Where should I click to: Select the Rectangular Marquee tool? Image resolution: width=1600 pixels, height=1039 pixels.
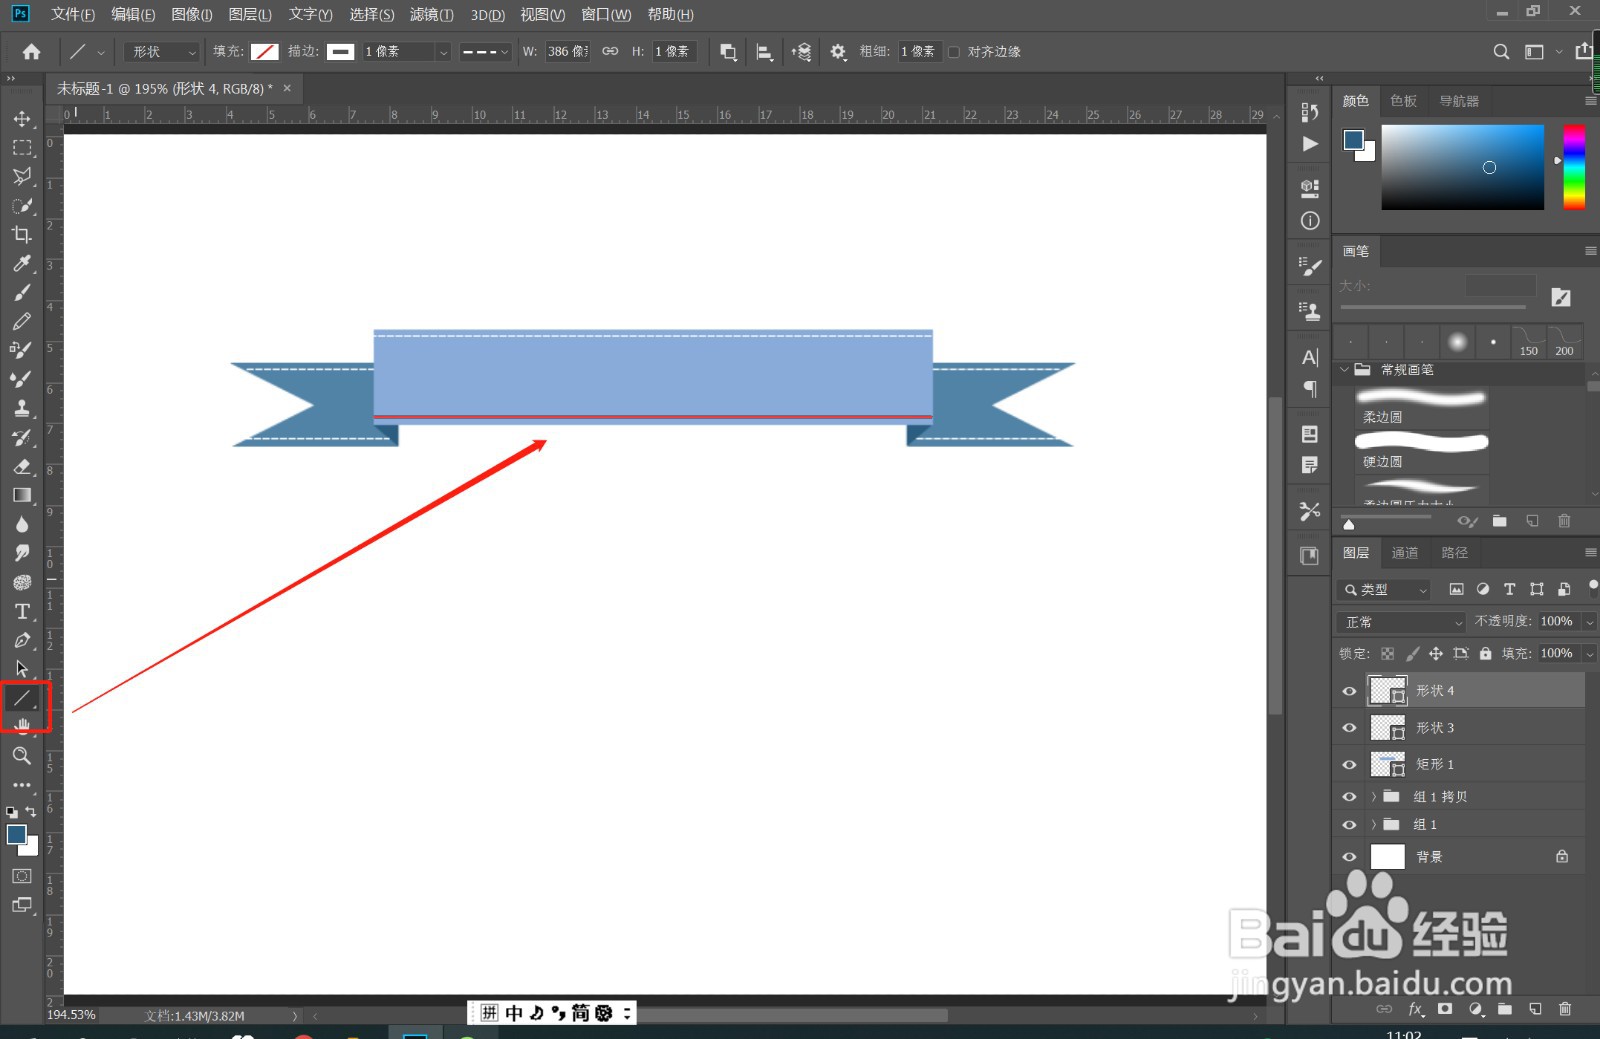point(22,148)
